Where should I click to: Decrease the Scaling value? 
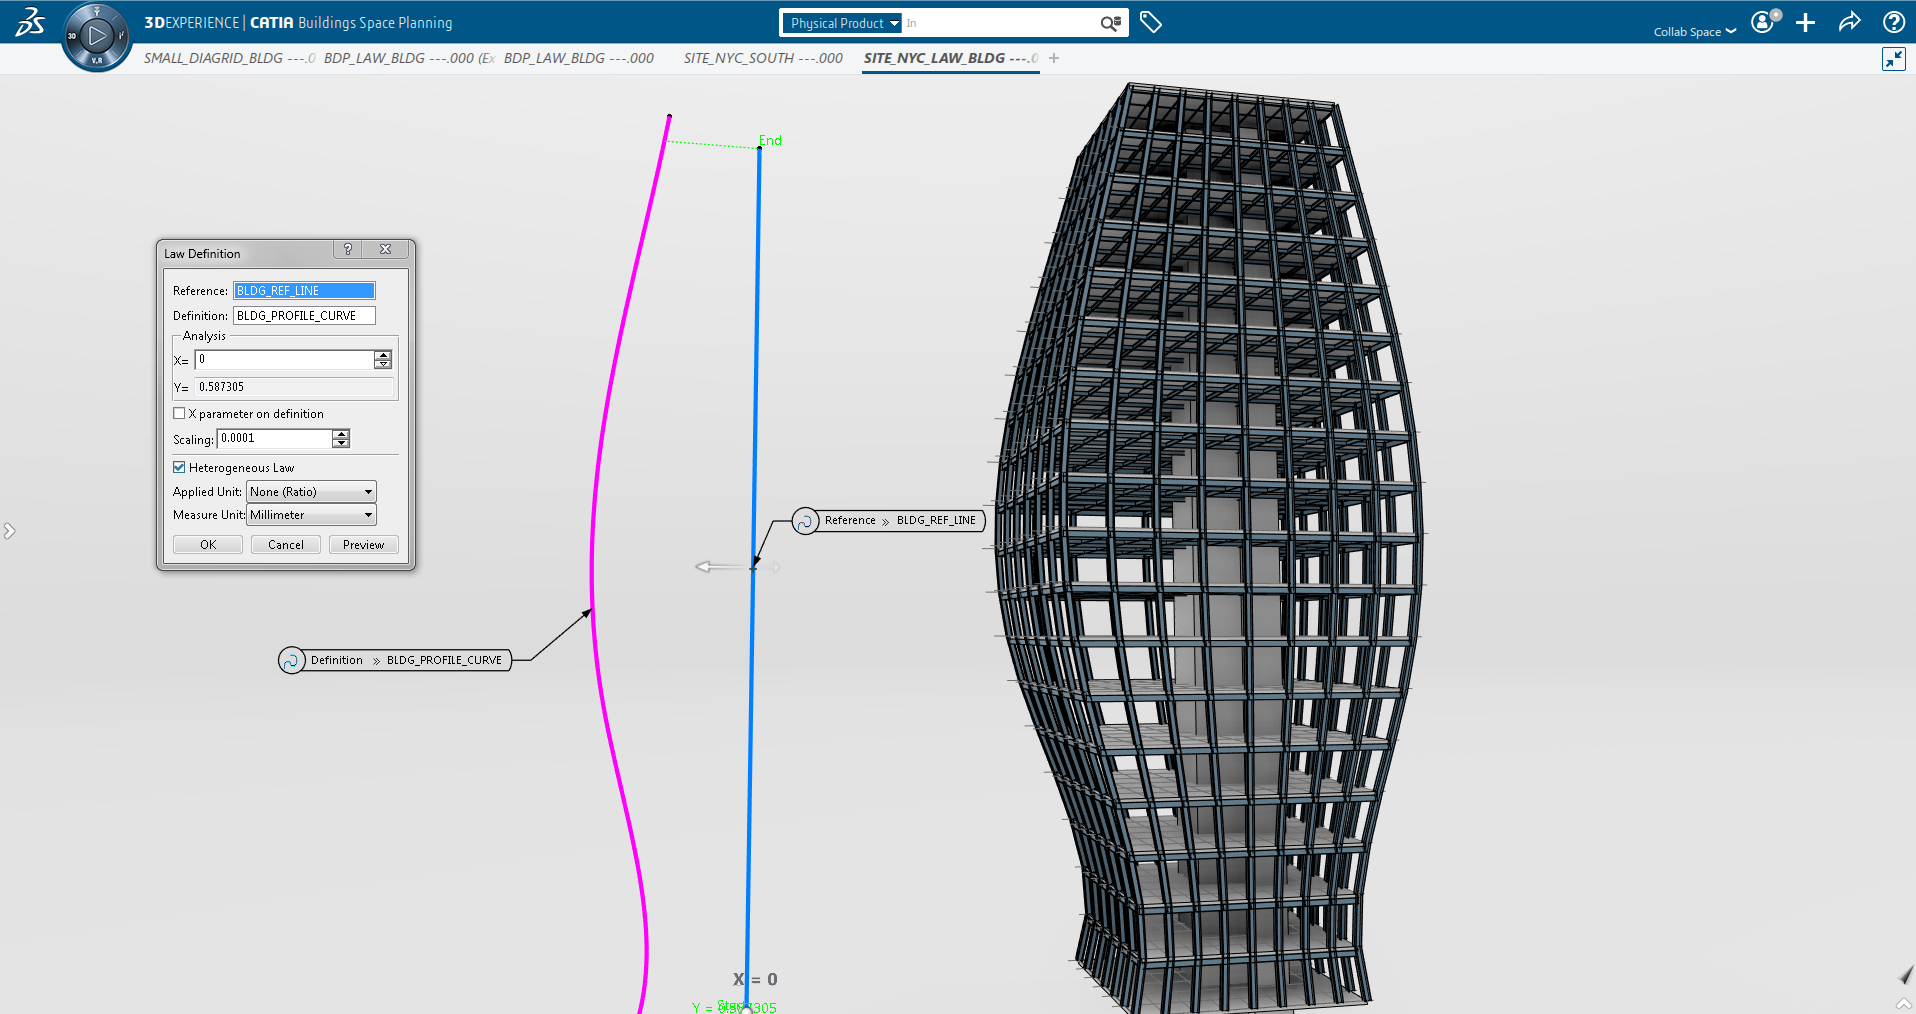(341, 443)
